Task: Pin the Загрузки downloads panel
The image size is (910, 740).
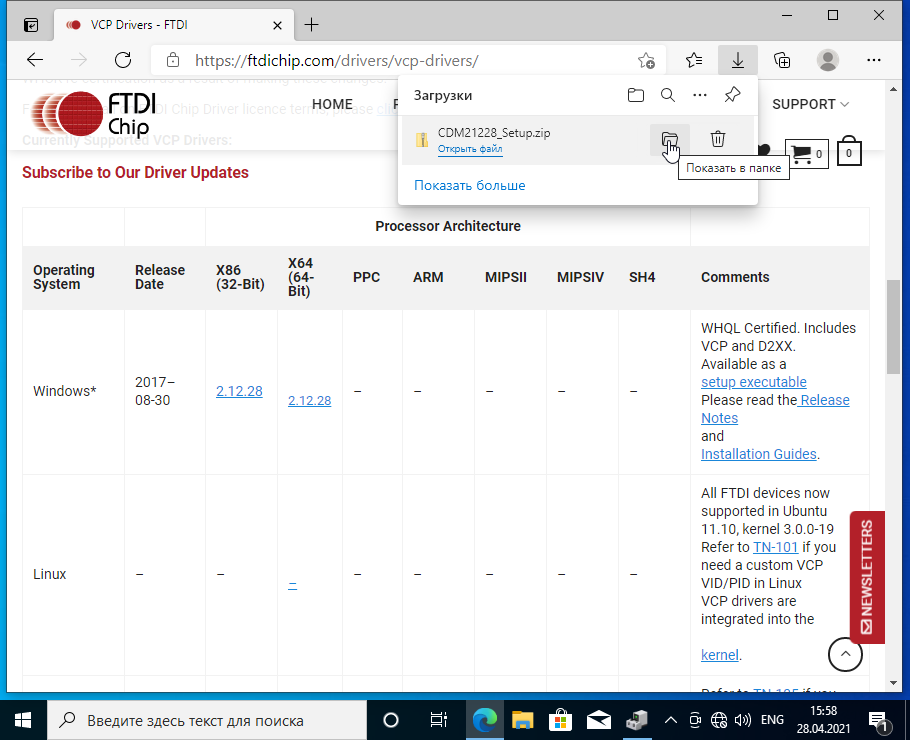Action: [732, 95]
